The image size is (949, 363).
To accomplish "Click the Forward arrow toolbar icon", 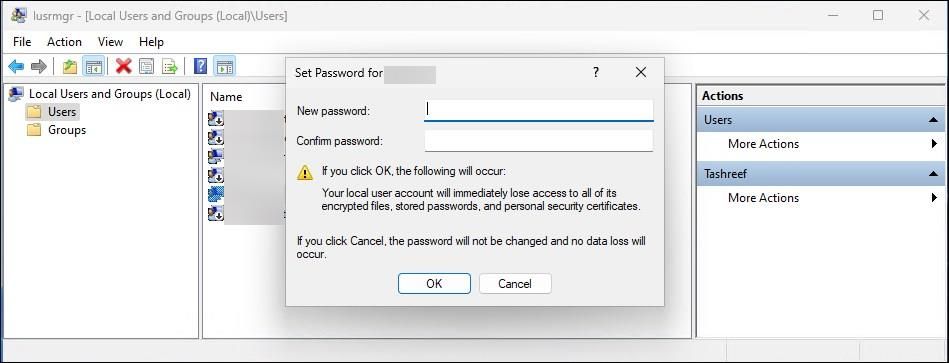I will 39,67.
